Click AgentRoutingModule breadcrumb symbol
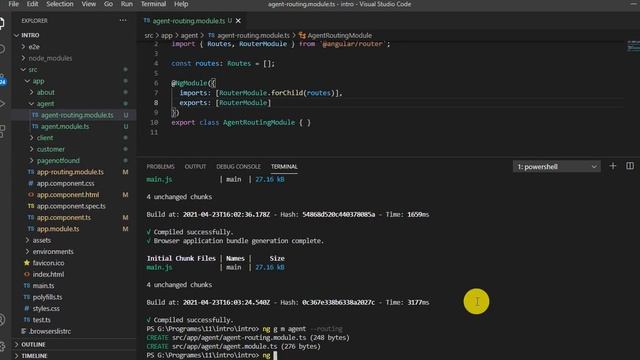Viewport: 640px width, 360px height. point(340,36)
